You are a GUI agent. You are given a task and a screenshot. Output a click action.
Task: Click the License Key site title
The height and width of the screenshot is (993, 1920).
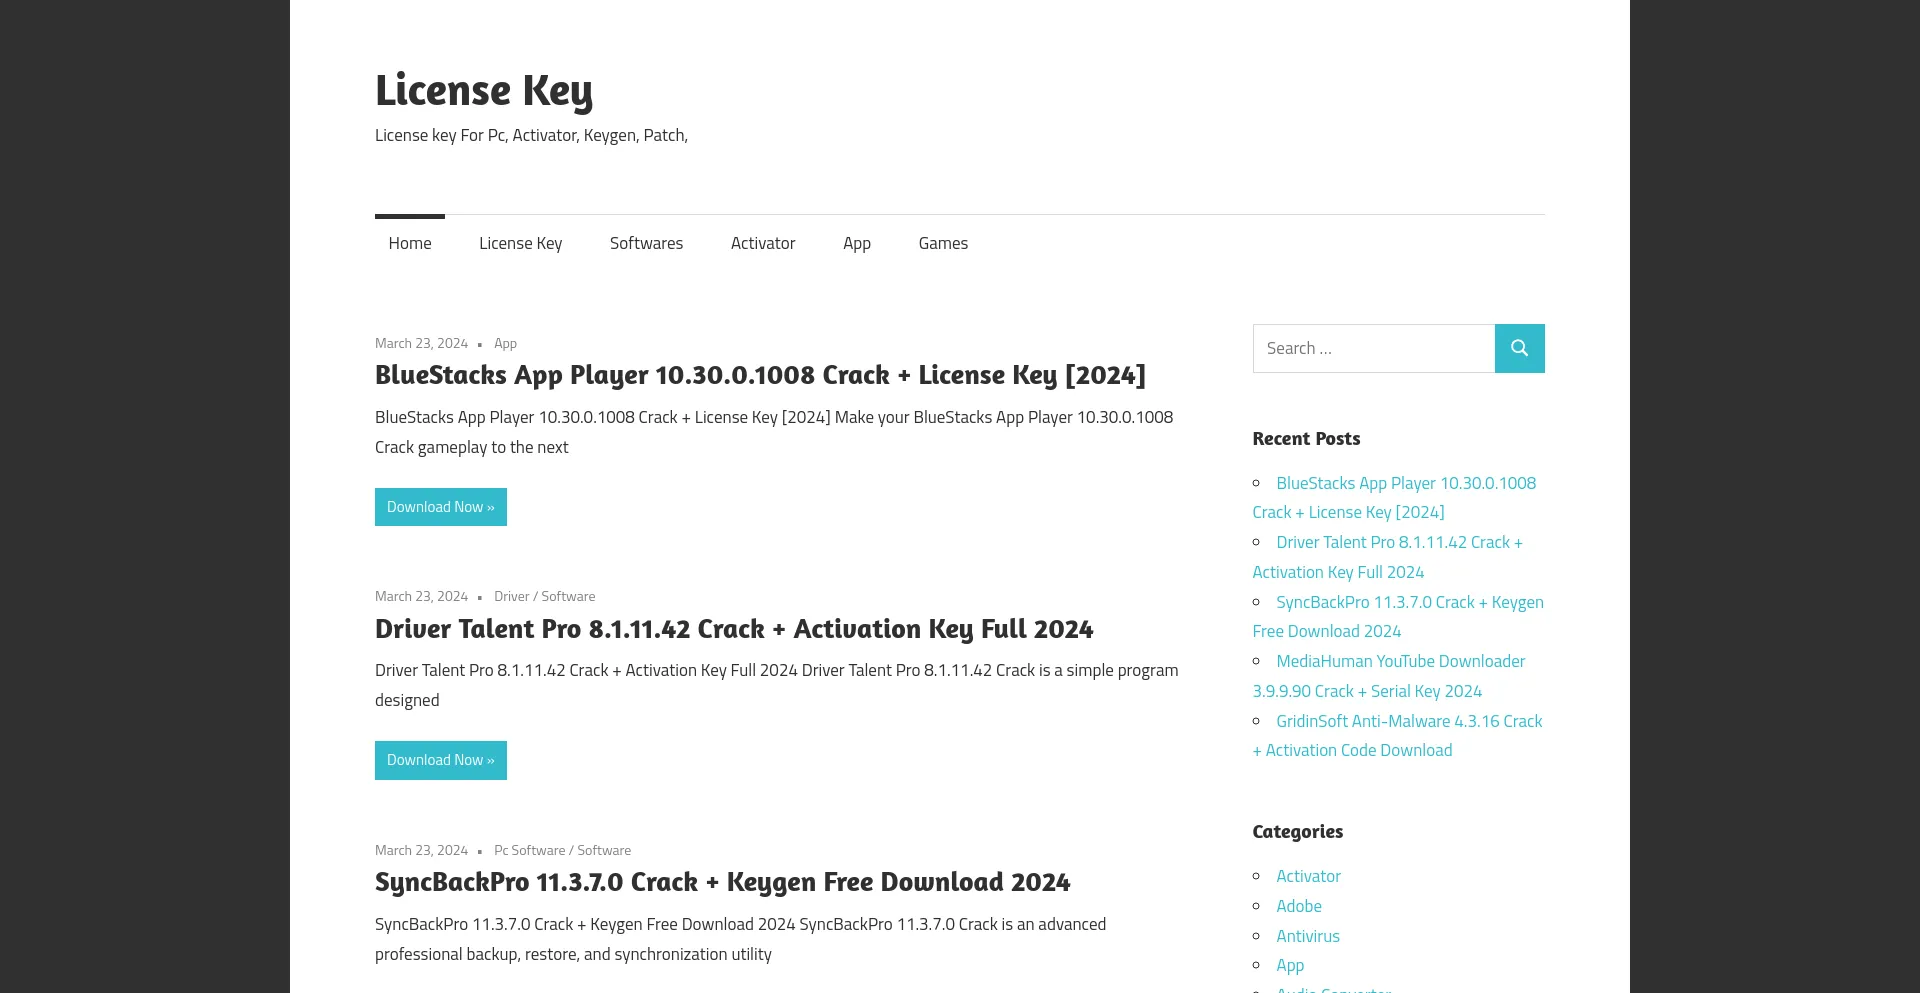tap(484, 90)
